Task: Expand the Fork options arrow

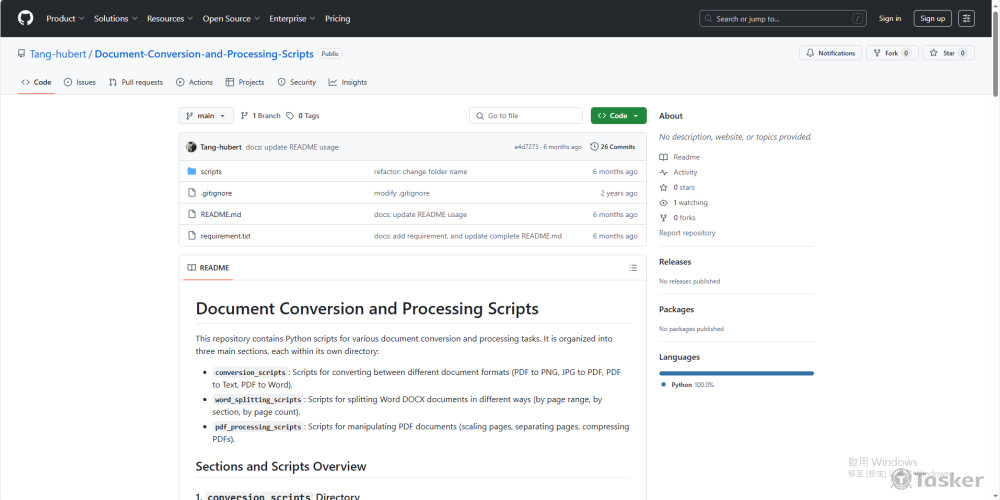Action: 905,53
